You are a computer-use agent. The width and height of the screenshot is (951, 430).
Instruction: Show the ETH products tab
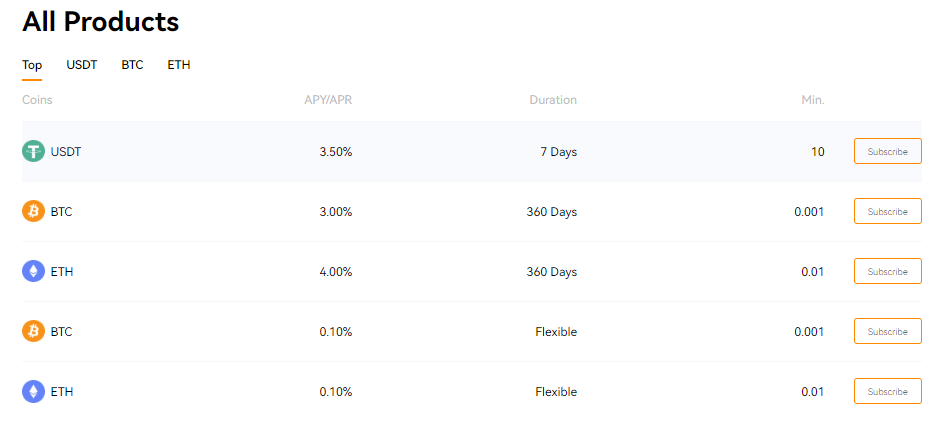point(179,65)
